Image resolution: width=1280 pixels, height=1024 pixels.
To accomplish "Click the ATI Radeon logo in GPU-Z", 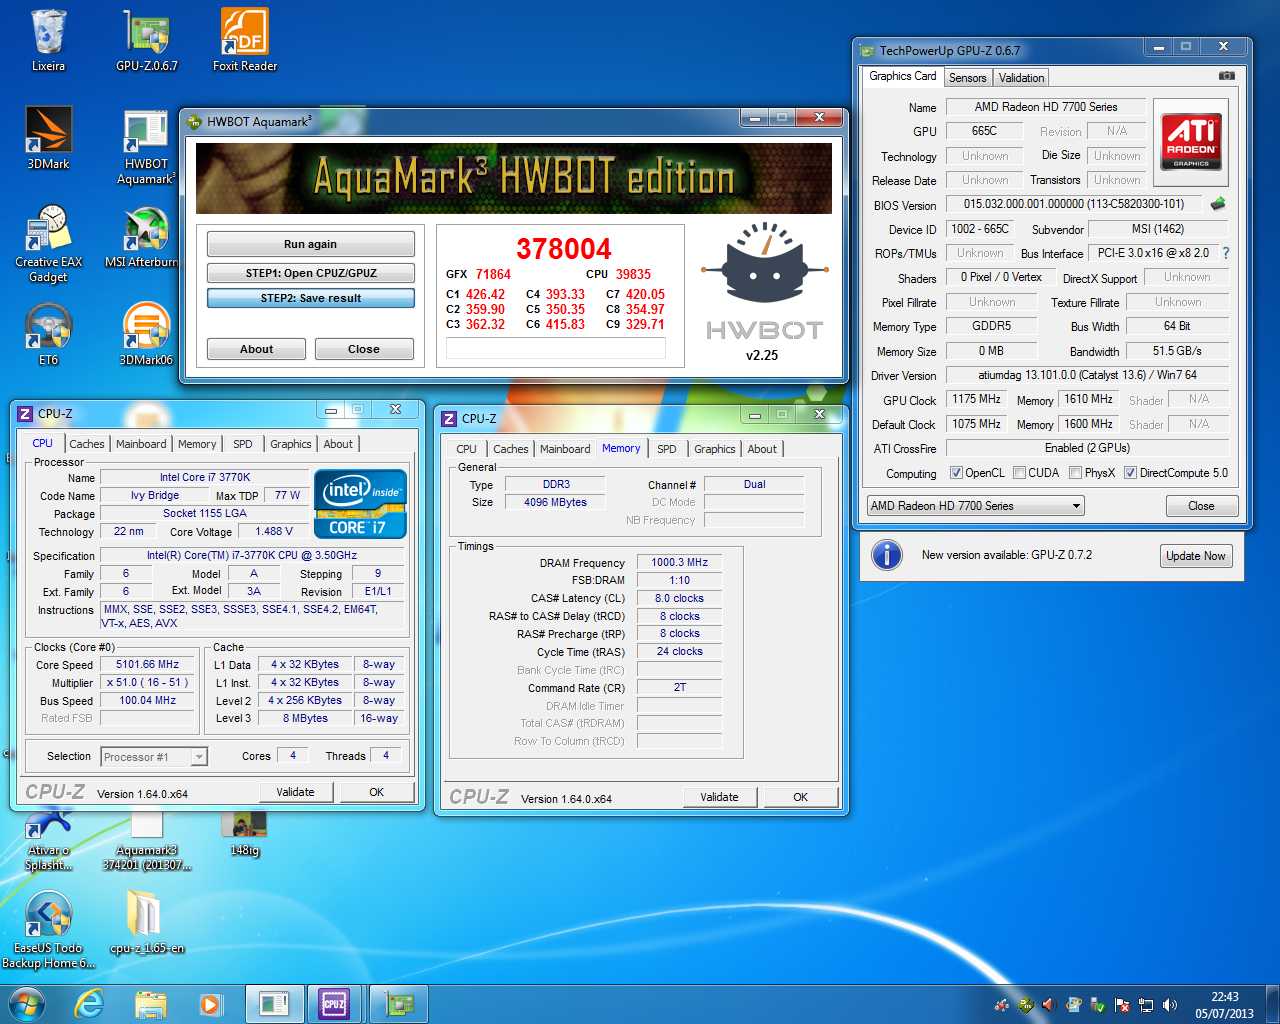I will [x=1192, y=142].
